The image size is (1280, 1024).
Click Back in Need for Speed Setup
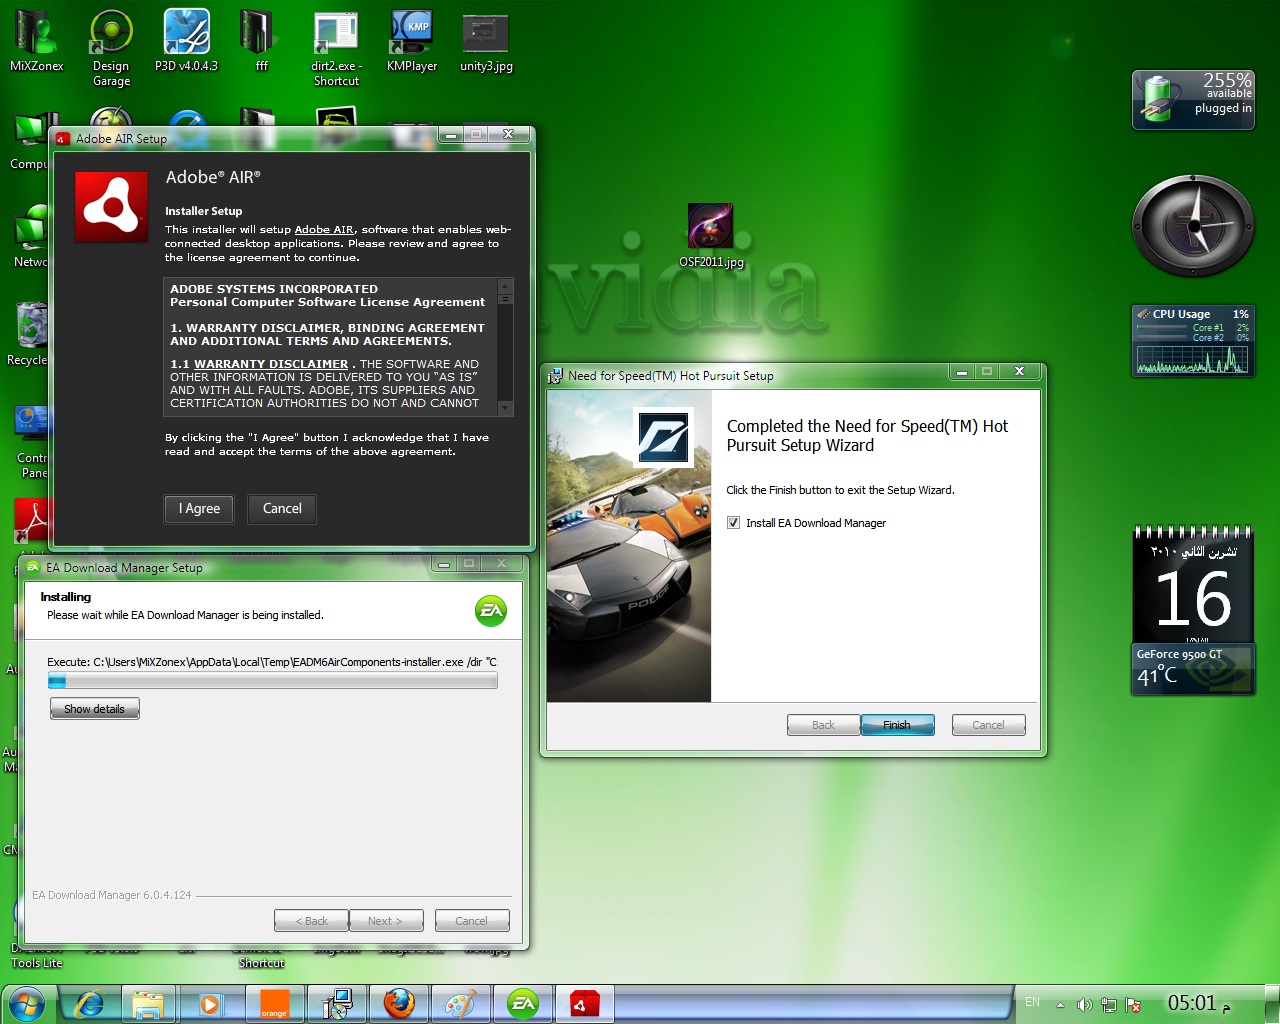click(823, 725)
